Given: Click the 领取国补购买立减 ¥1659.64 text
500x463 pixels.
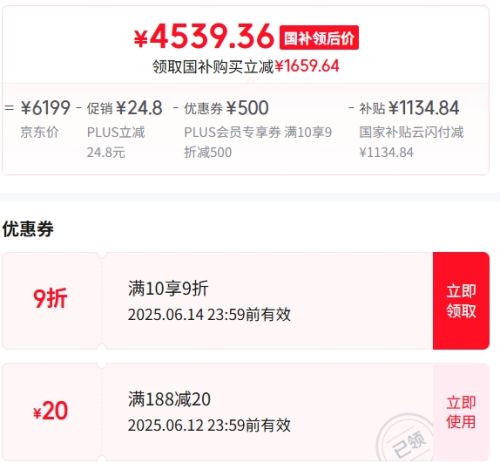Looking at the screenshot, I should point(246,66).
